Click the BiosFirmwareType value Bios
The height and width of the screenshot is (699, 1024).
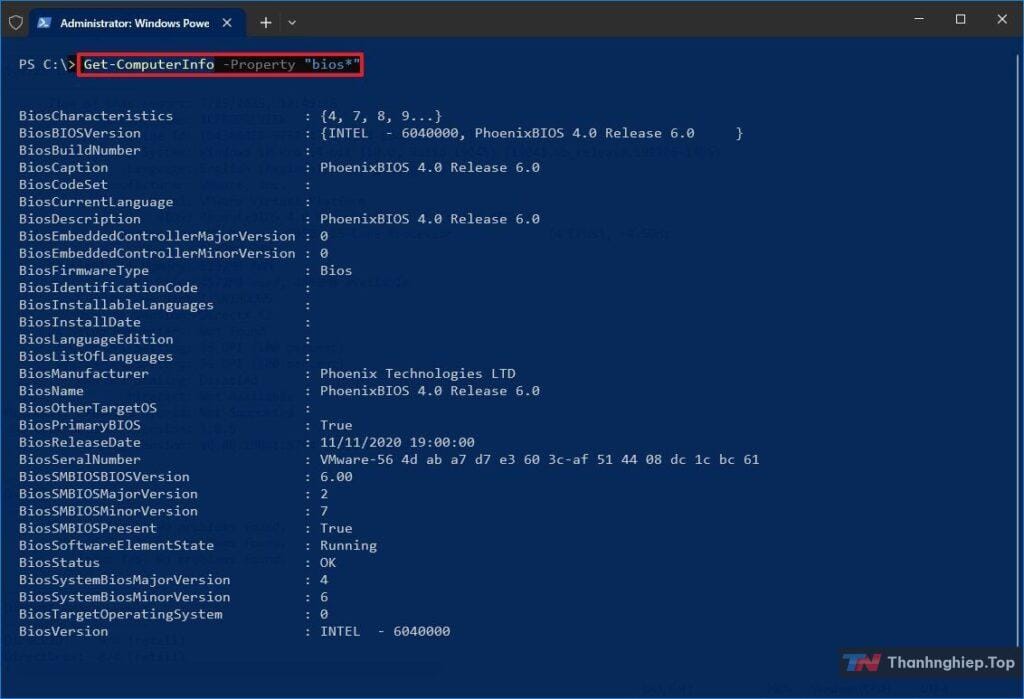336,270
